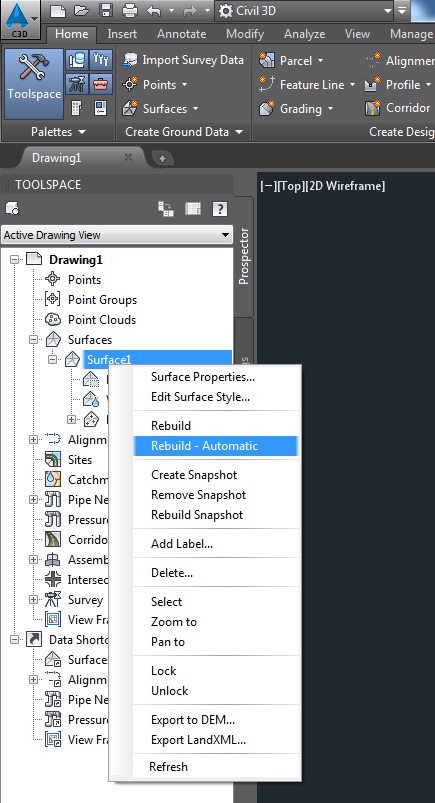
Task: Toggle the red Toolbox icon in Palettes panel
Action: 101,83
